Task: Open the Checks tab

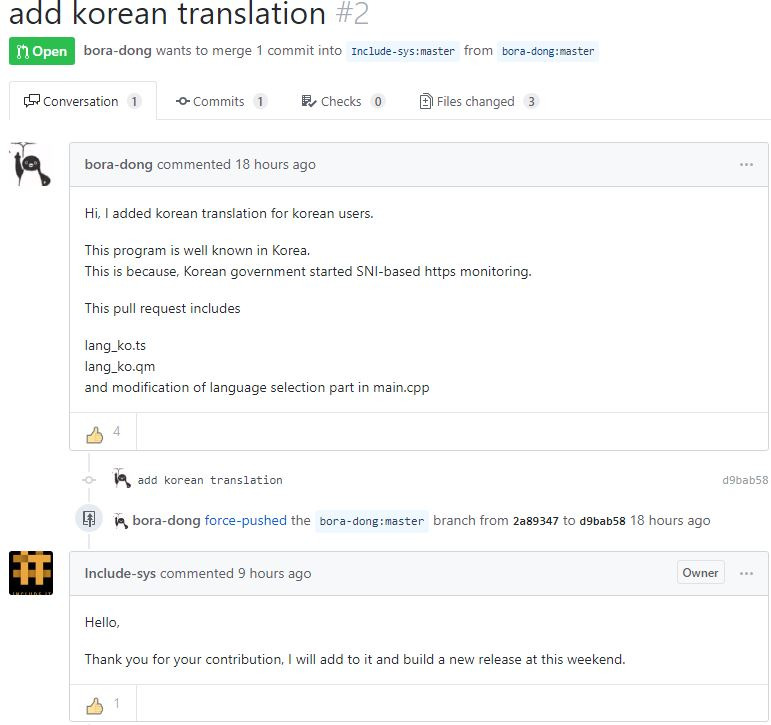Action: (342, 101)
